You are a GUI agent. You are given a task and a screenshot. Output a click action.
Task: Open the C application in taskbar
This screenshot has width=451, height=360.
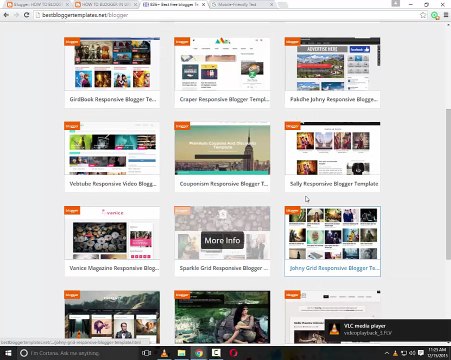(216, 353)
